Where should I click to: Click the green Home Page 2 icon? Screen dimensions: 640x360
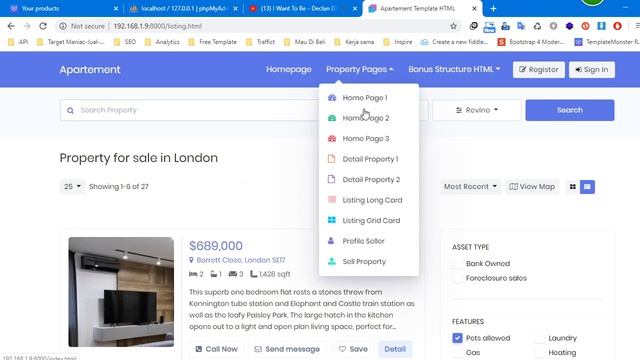point(332,118)
